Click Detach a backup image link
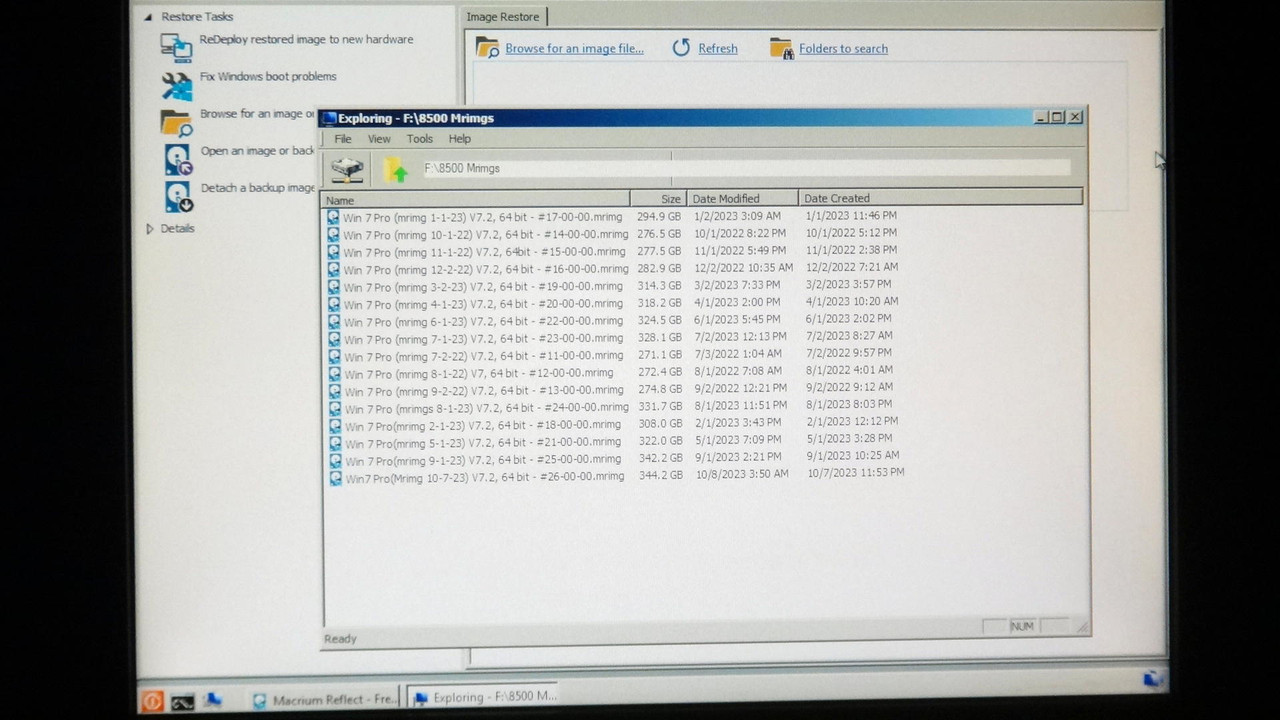The height and width of the screenshot is (720, 1280). point(258,187)
